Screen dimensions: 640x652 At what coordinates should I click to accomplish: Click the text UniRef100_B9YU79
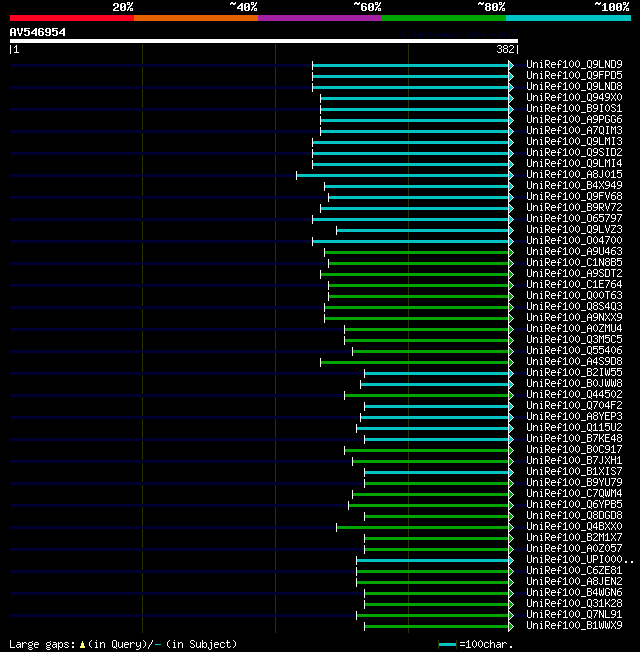click(x=574, y=482)
